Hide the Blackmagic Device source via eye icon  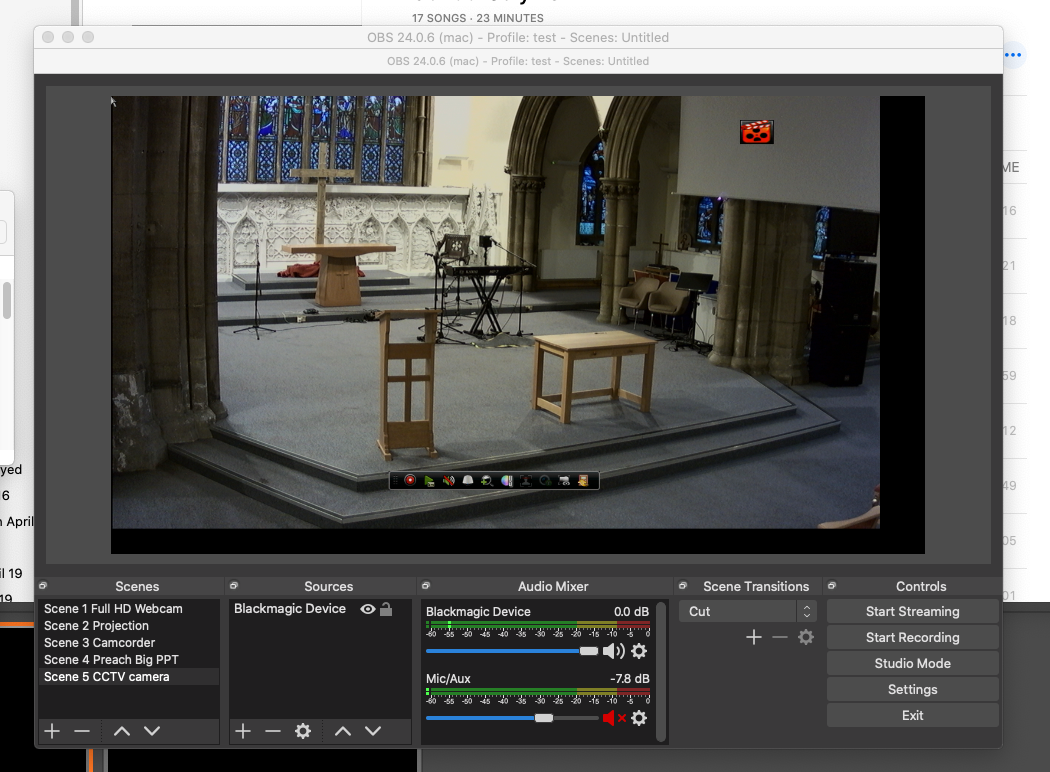click(368, 609)
